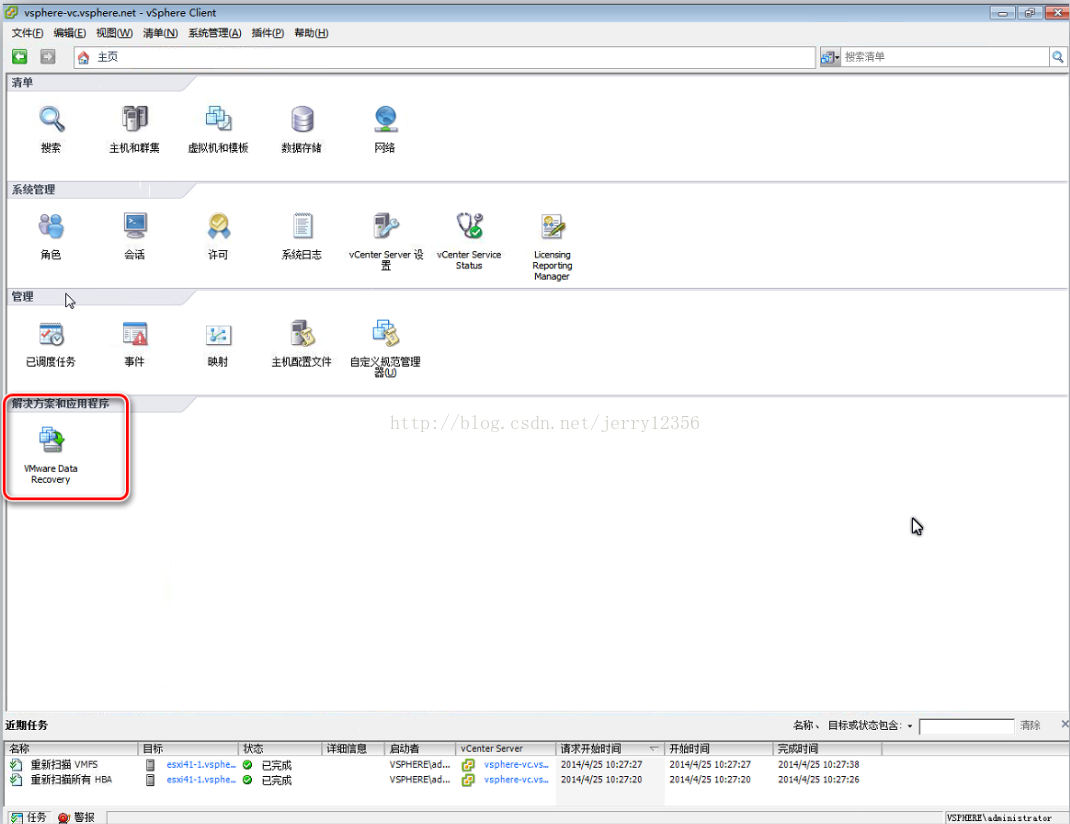Sort tasks by 完成时间 column header
This screenshot has width=1070, height=824.
point(828,749)
